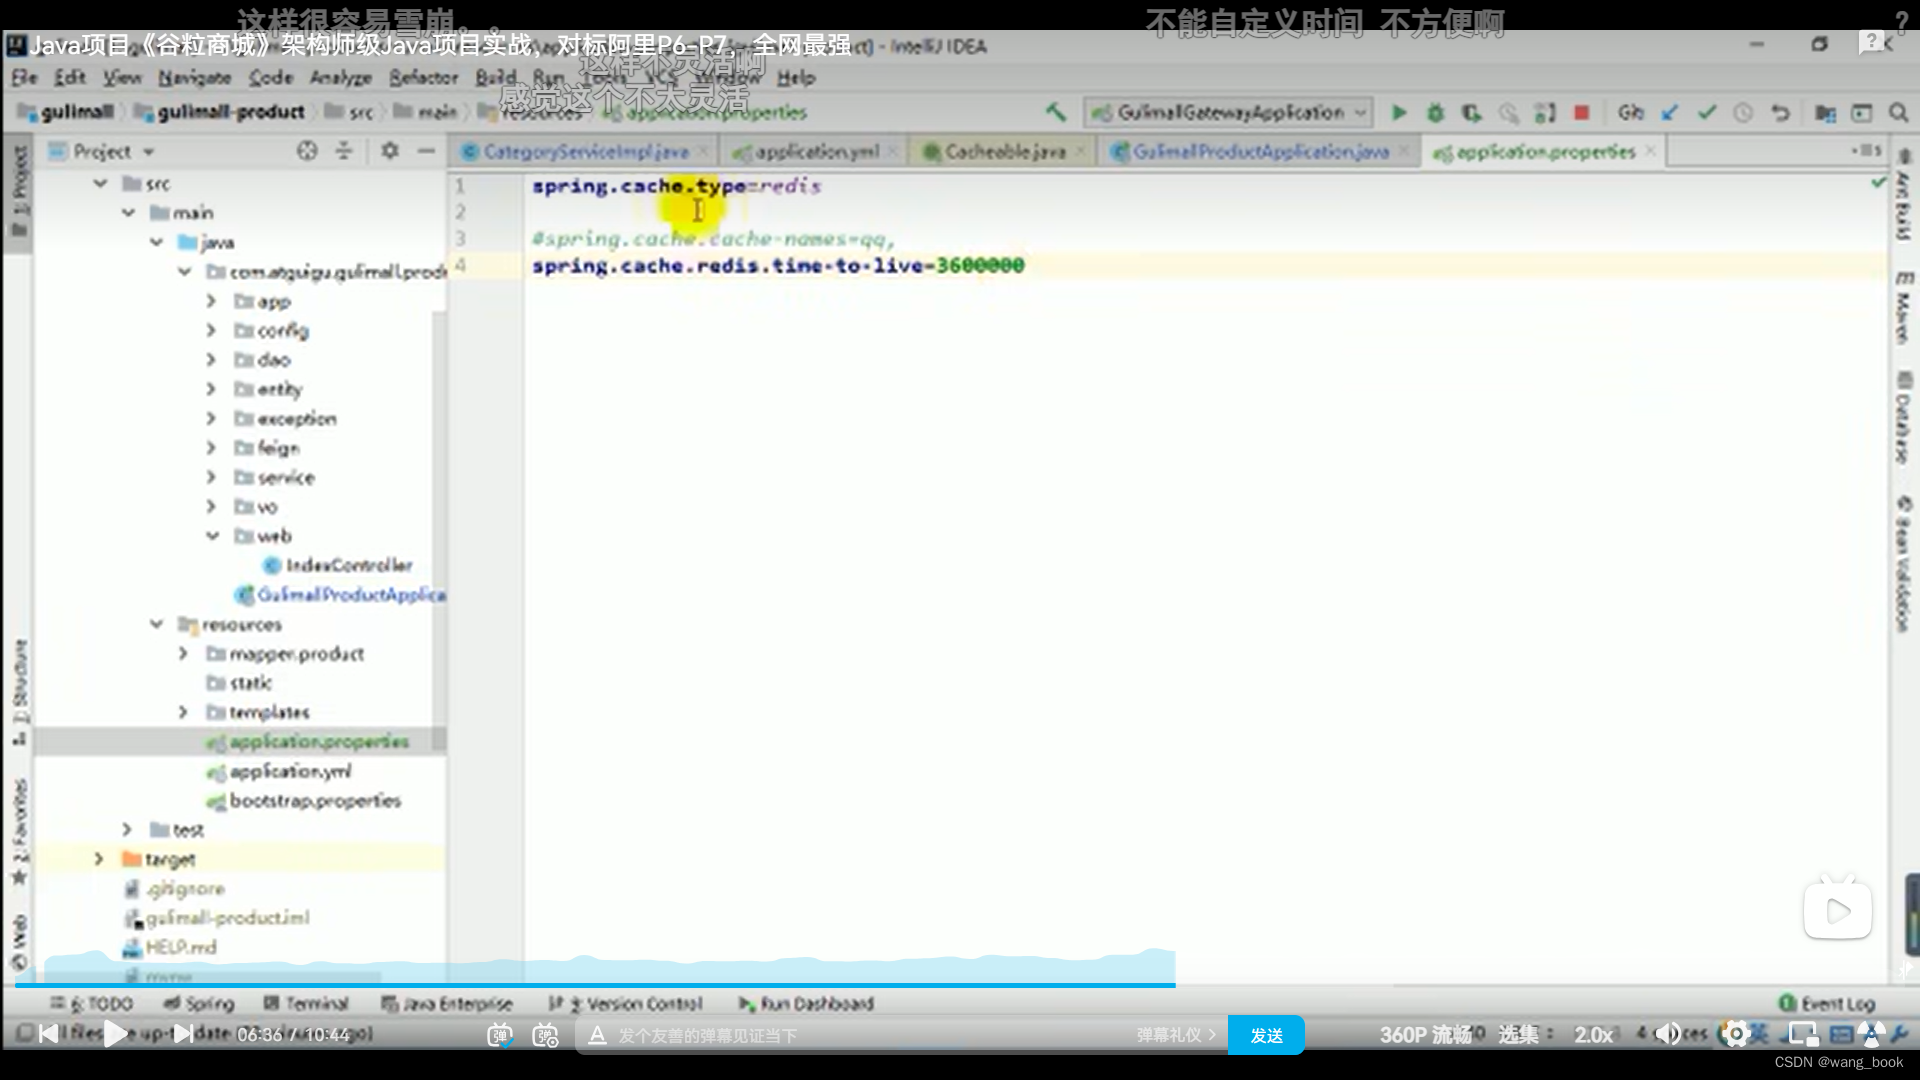Click the Search Everywhere magnifier icon
The image size is (1920, 1080).
pos(1898,112)
